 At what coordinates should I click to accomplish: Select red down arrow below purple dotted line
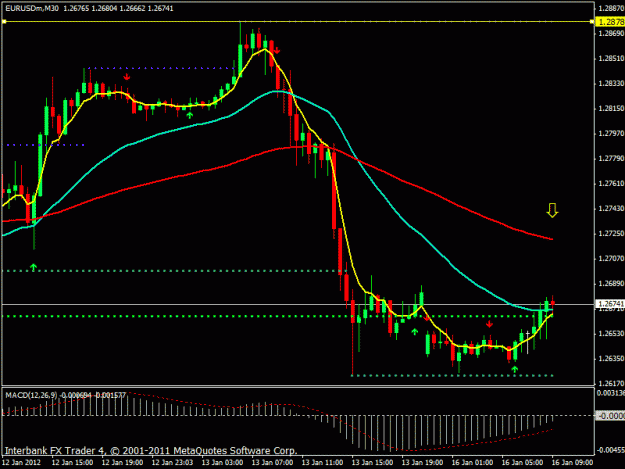click(127, 77)
